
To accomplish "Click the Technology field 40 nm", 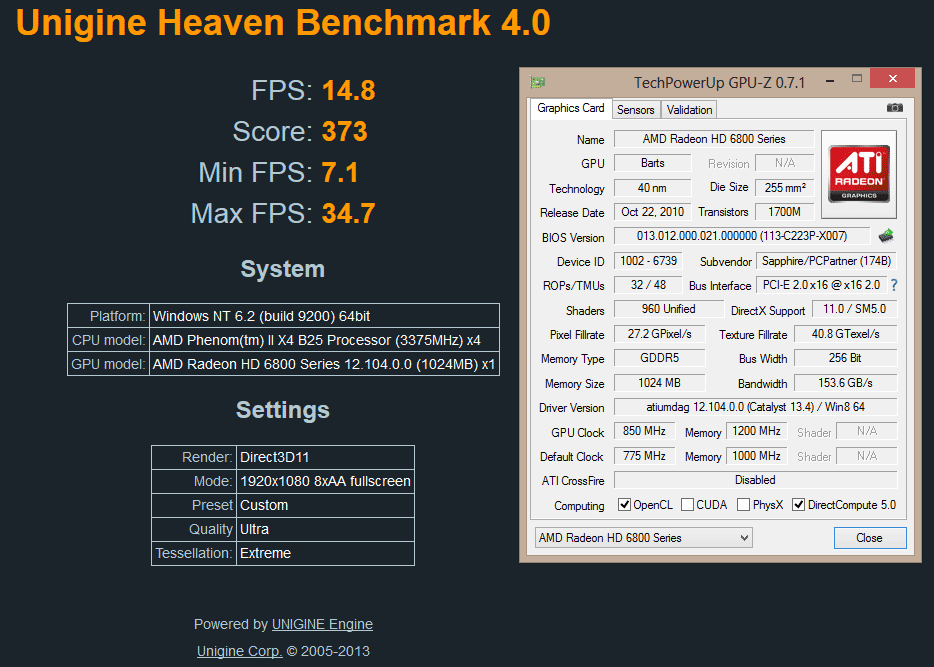I will [652, 188].
